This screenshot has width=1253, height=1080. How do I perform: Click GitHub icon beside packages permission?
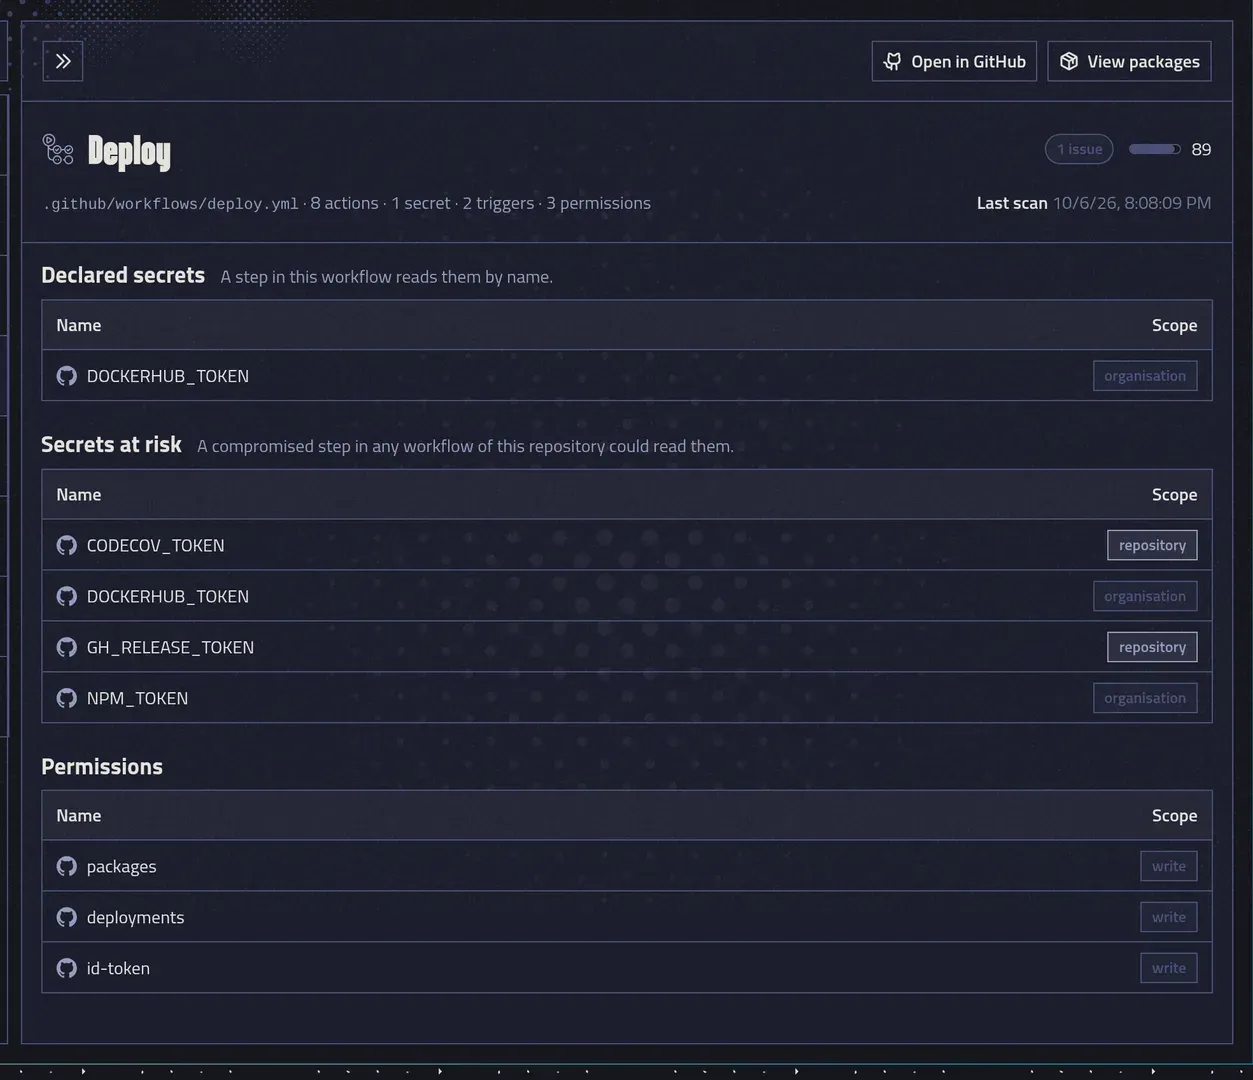click(x=67, y=866)
